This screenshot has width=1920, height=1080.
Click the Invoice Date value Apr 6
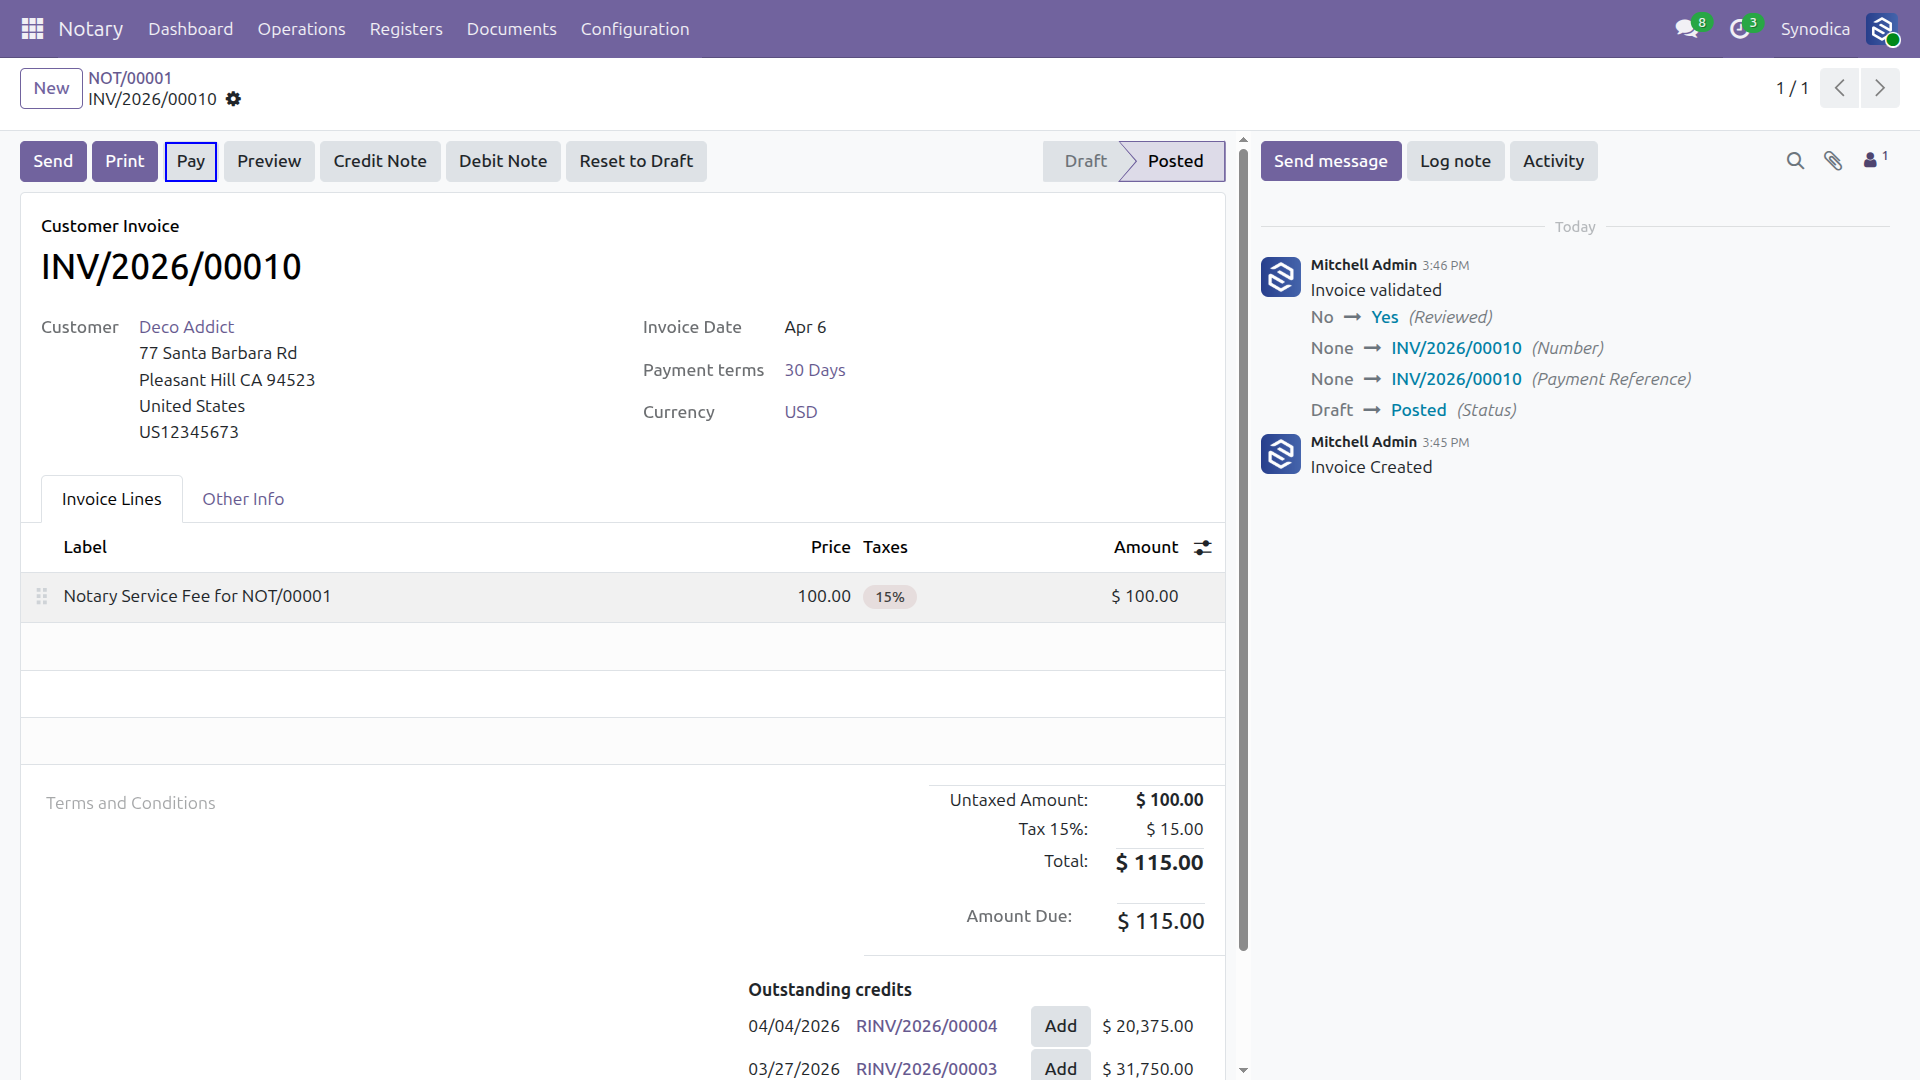pyautogui.click(x=805, y=327)
